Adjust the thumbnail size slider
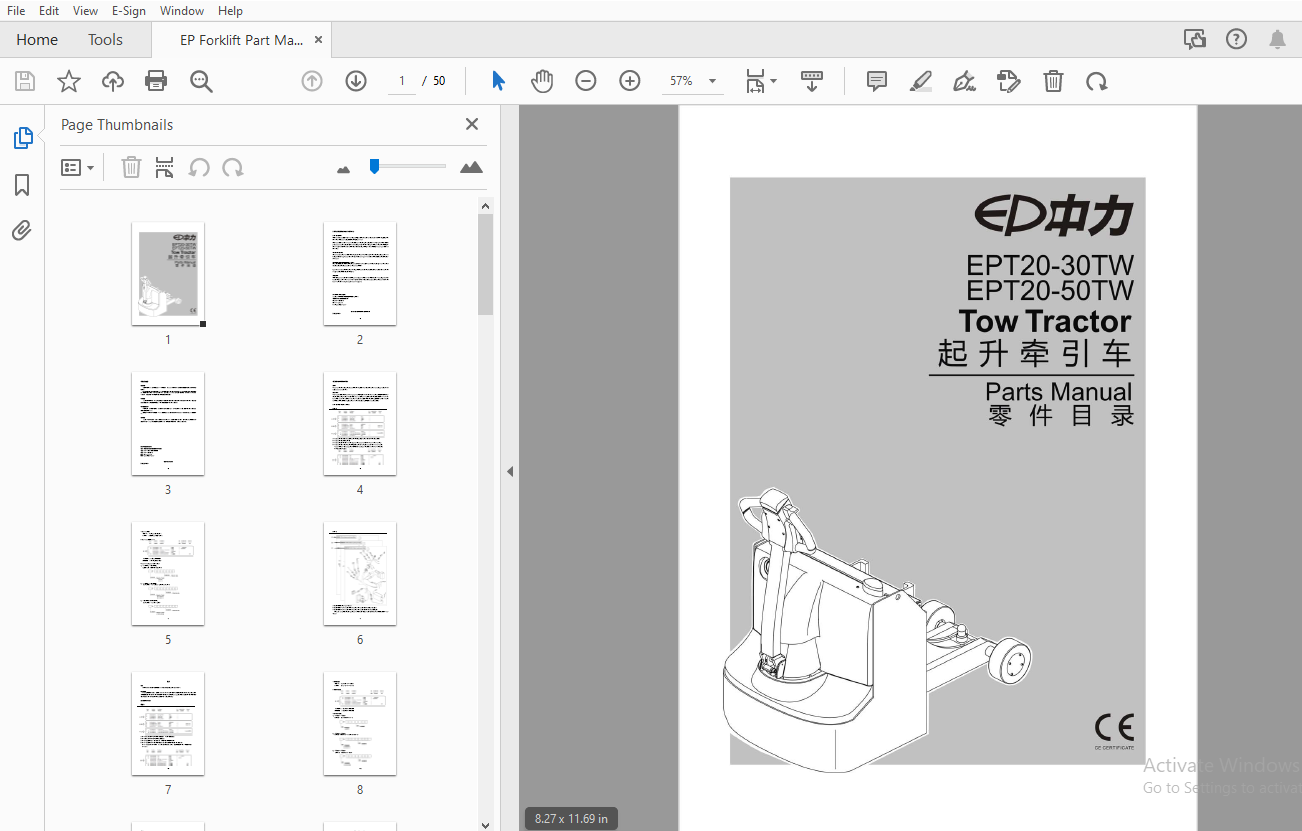Viewport: 1302px width, 831px height. pyautogui.click(x=374, y=166)
